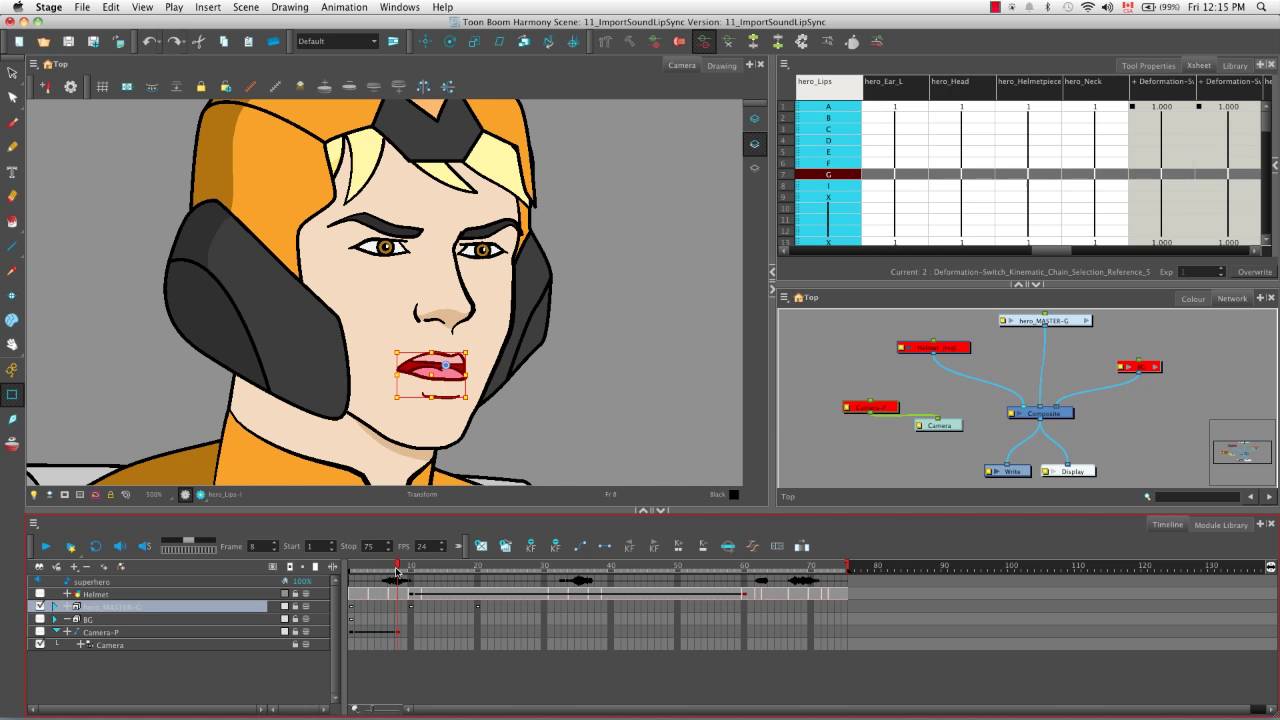Click the Open scene folder icon
Screen dimensions: 1280x720
coord(44,41)
